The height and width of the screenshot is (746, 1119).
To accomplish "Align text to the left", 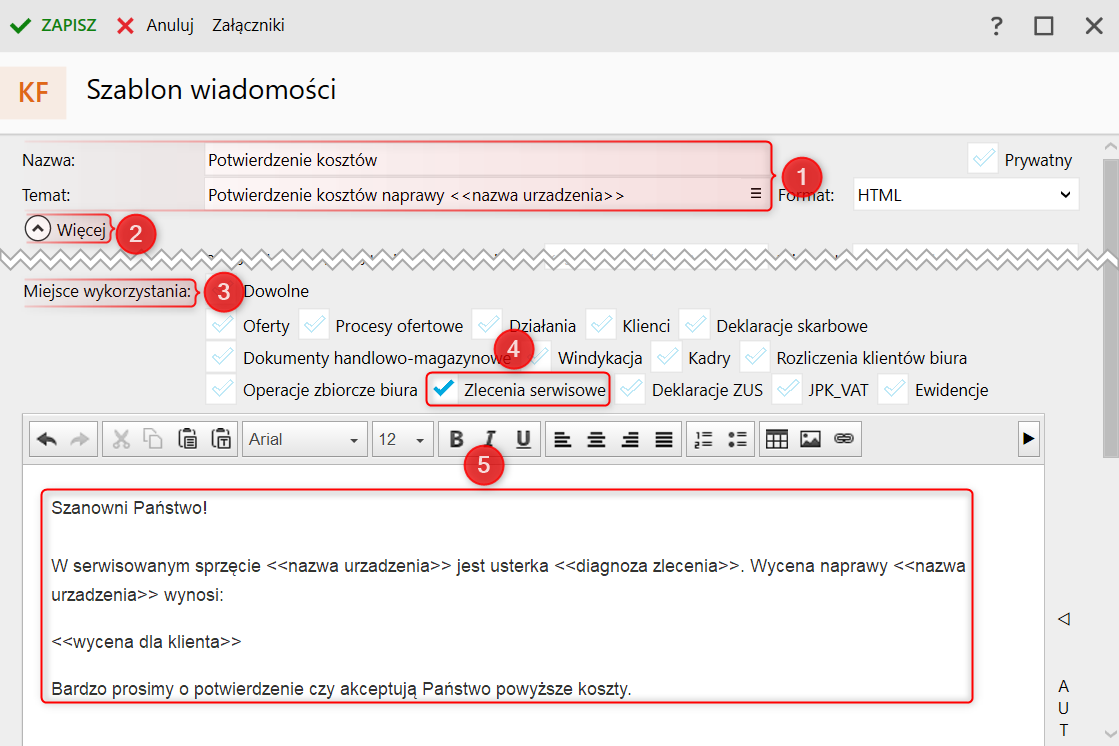I will click(563, 439).
